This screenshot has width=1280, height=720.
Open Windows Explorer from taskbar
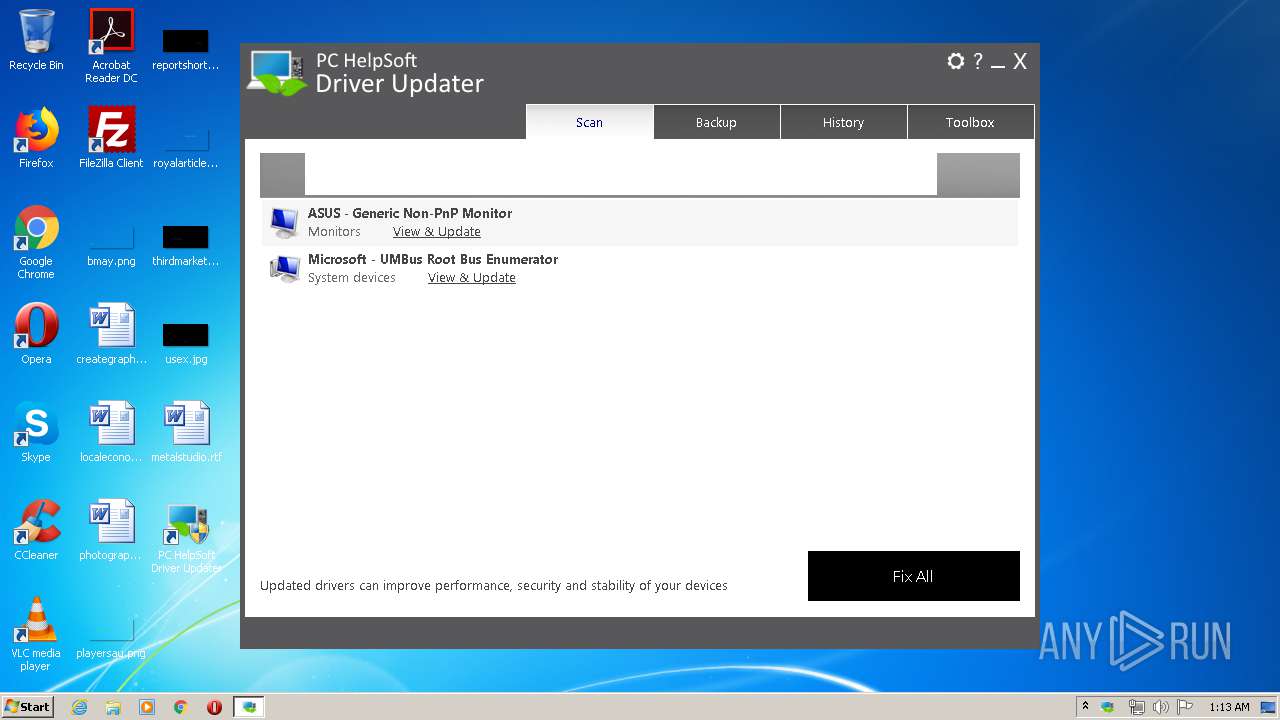point(113,707)
